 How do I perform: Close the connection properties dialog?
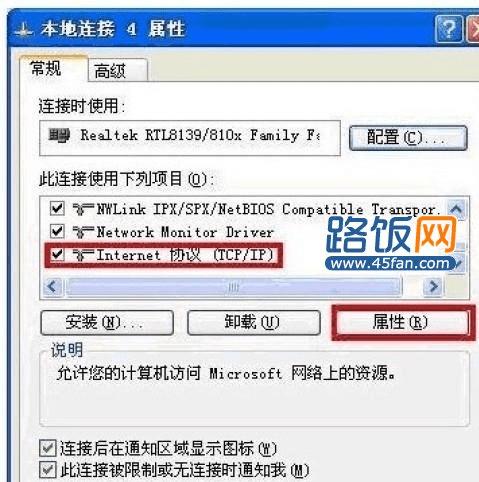[474, 29]
